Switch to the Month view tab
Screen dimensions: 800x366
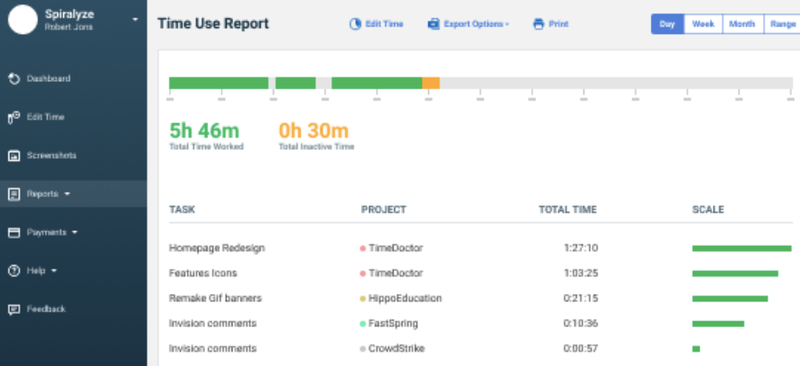(742, 24)
